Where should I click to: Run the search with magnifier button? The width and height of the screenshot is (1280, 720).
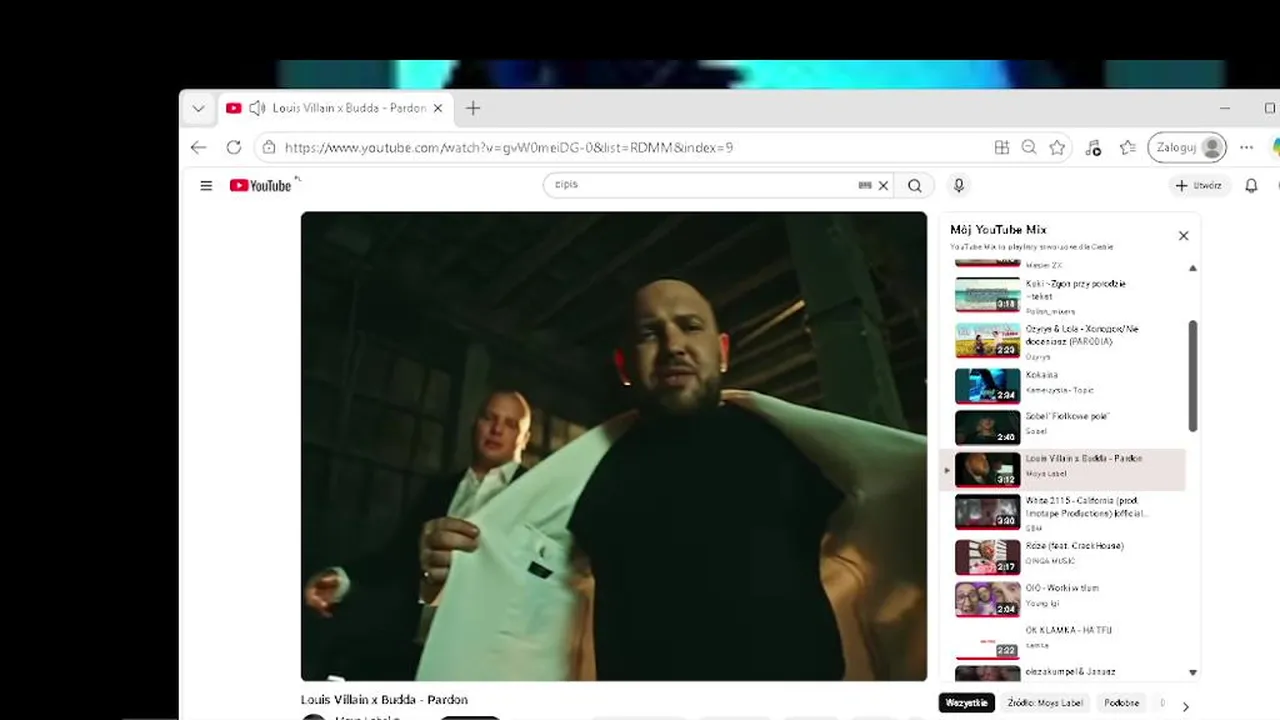point(915,185)
